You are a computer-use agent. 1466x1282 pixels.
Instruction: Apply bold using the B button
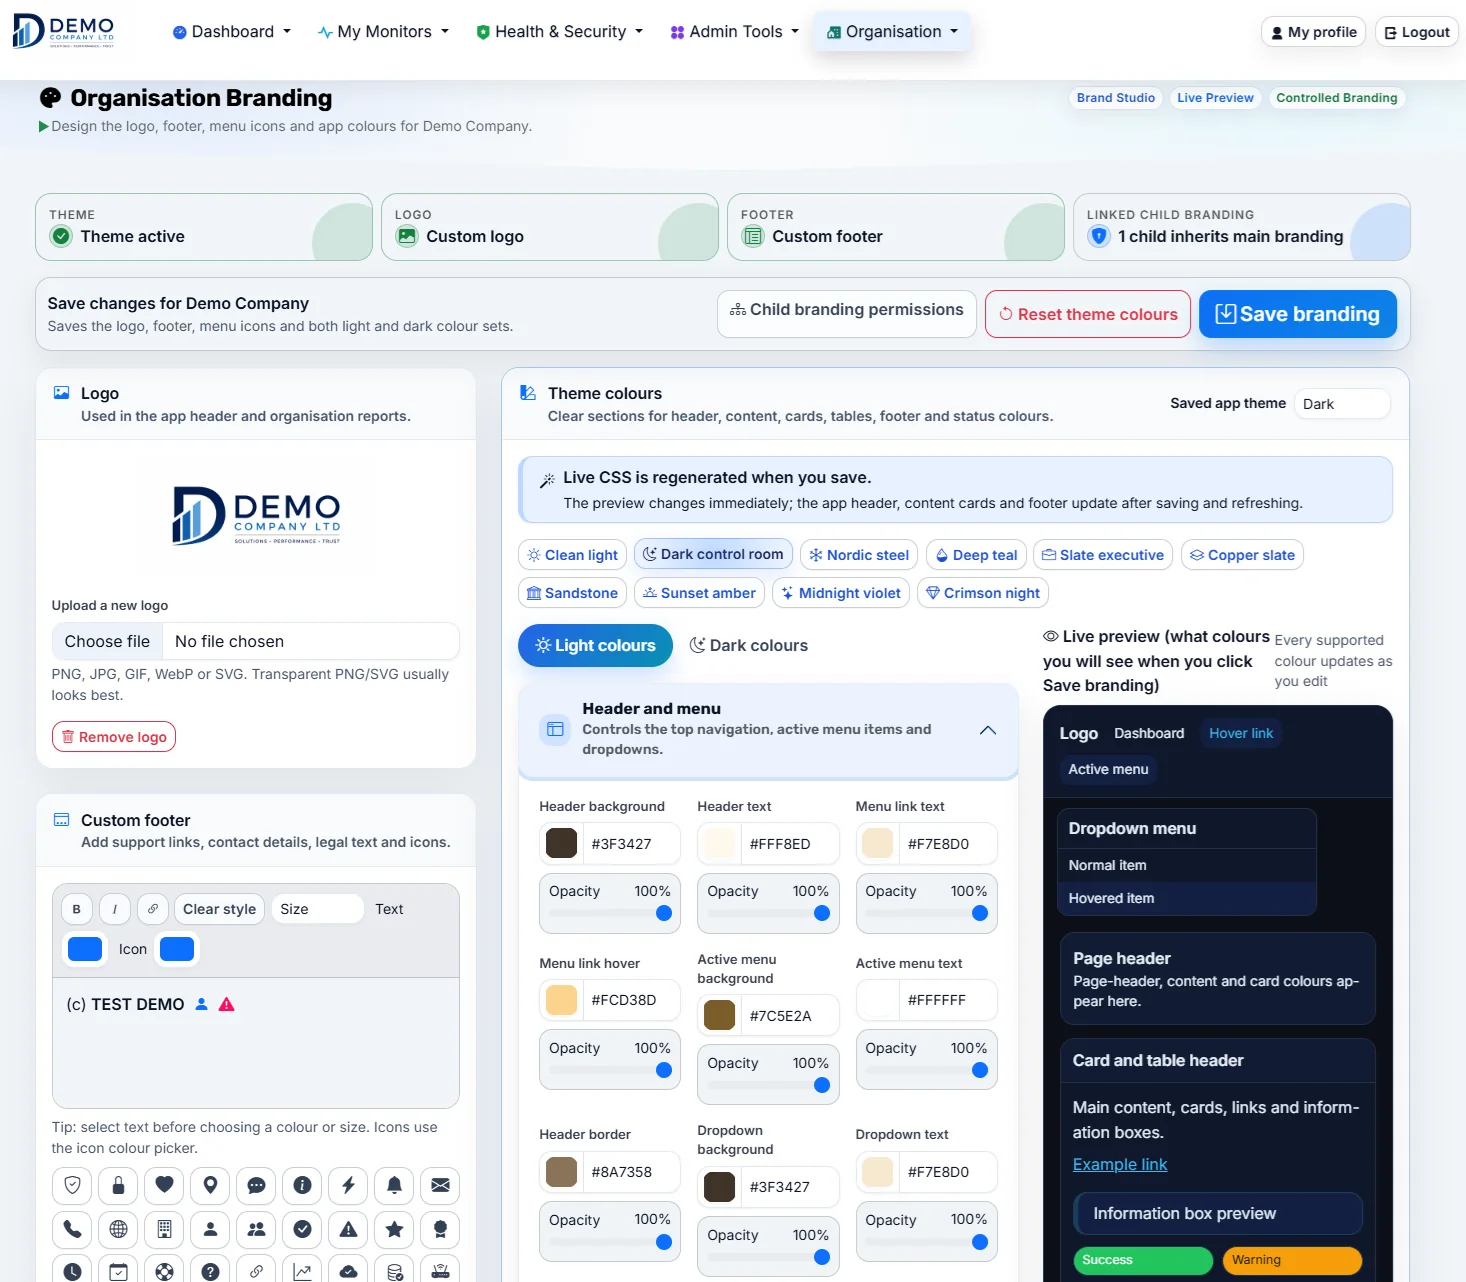click(77, 909)
